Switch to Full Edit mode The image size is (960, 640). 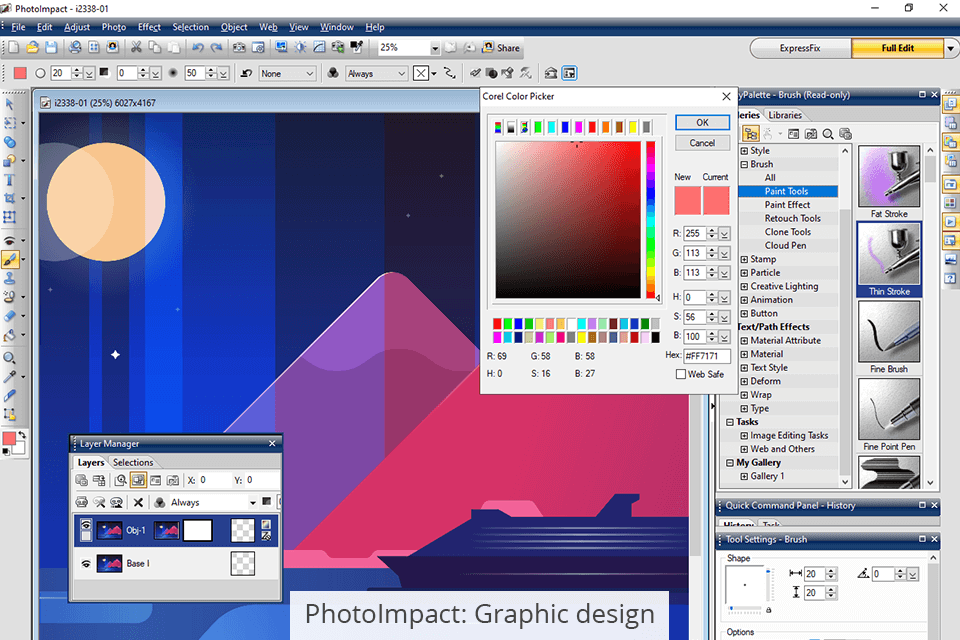(897, 48)
